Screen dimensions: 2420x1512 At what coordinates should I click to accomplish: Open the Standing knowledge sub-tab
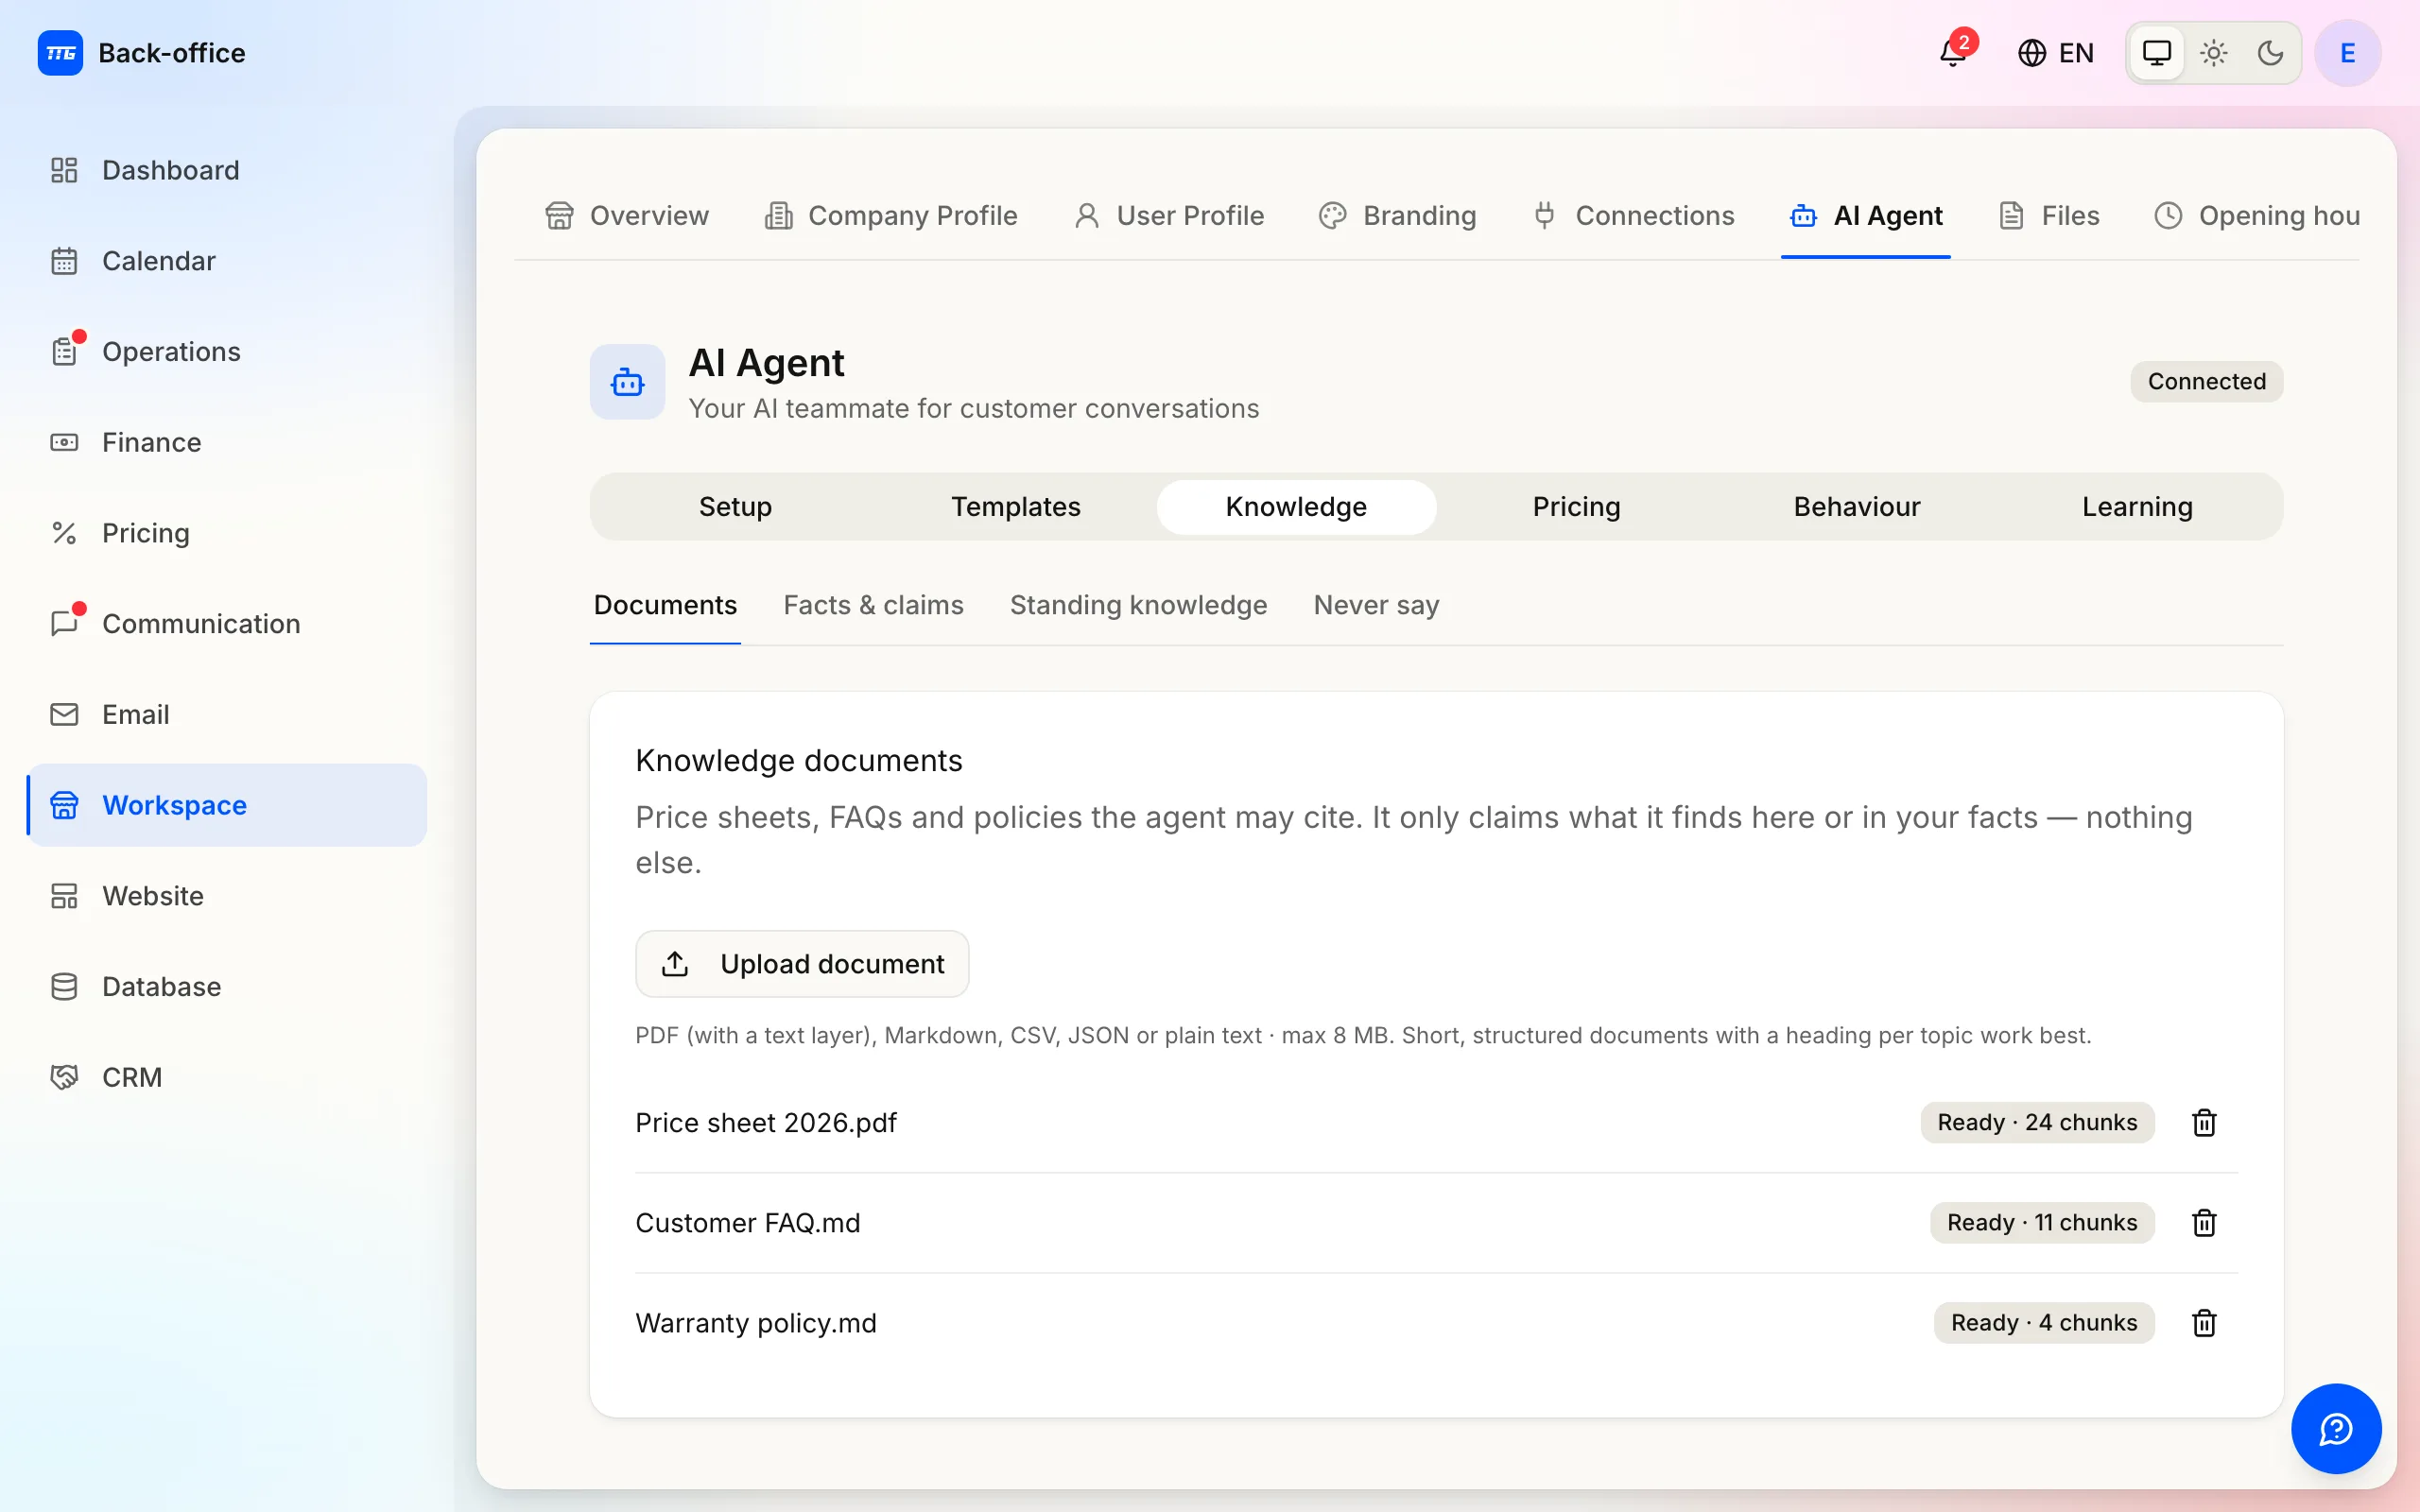coord(1138,605)
